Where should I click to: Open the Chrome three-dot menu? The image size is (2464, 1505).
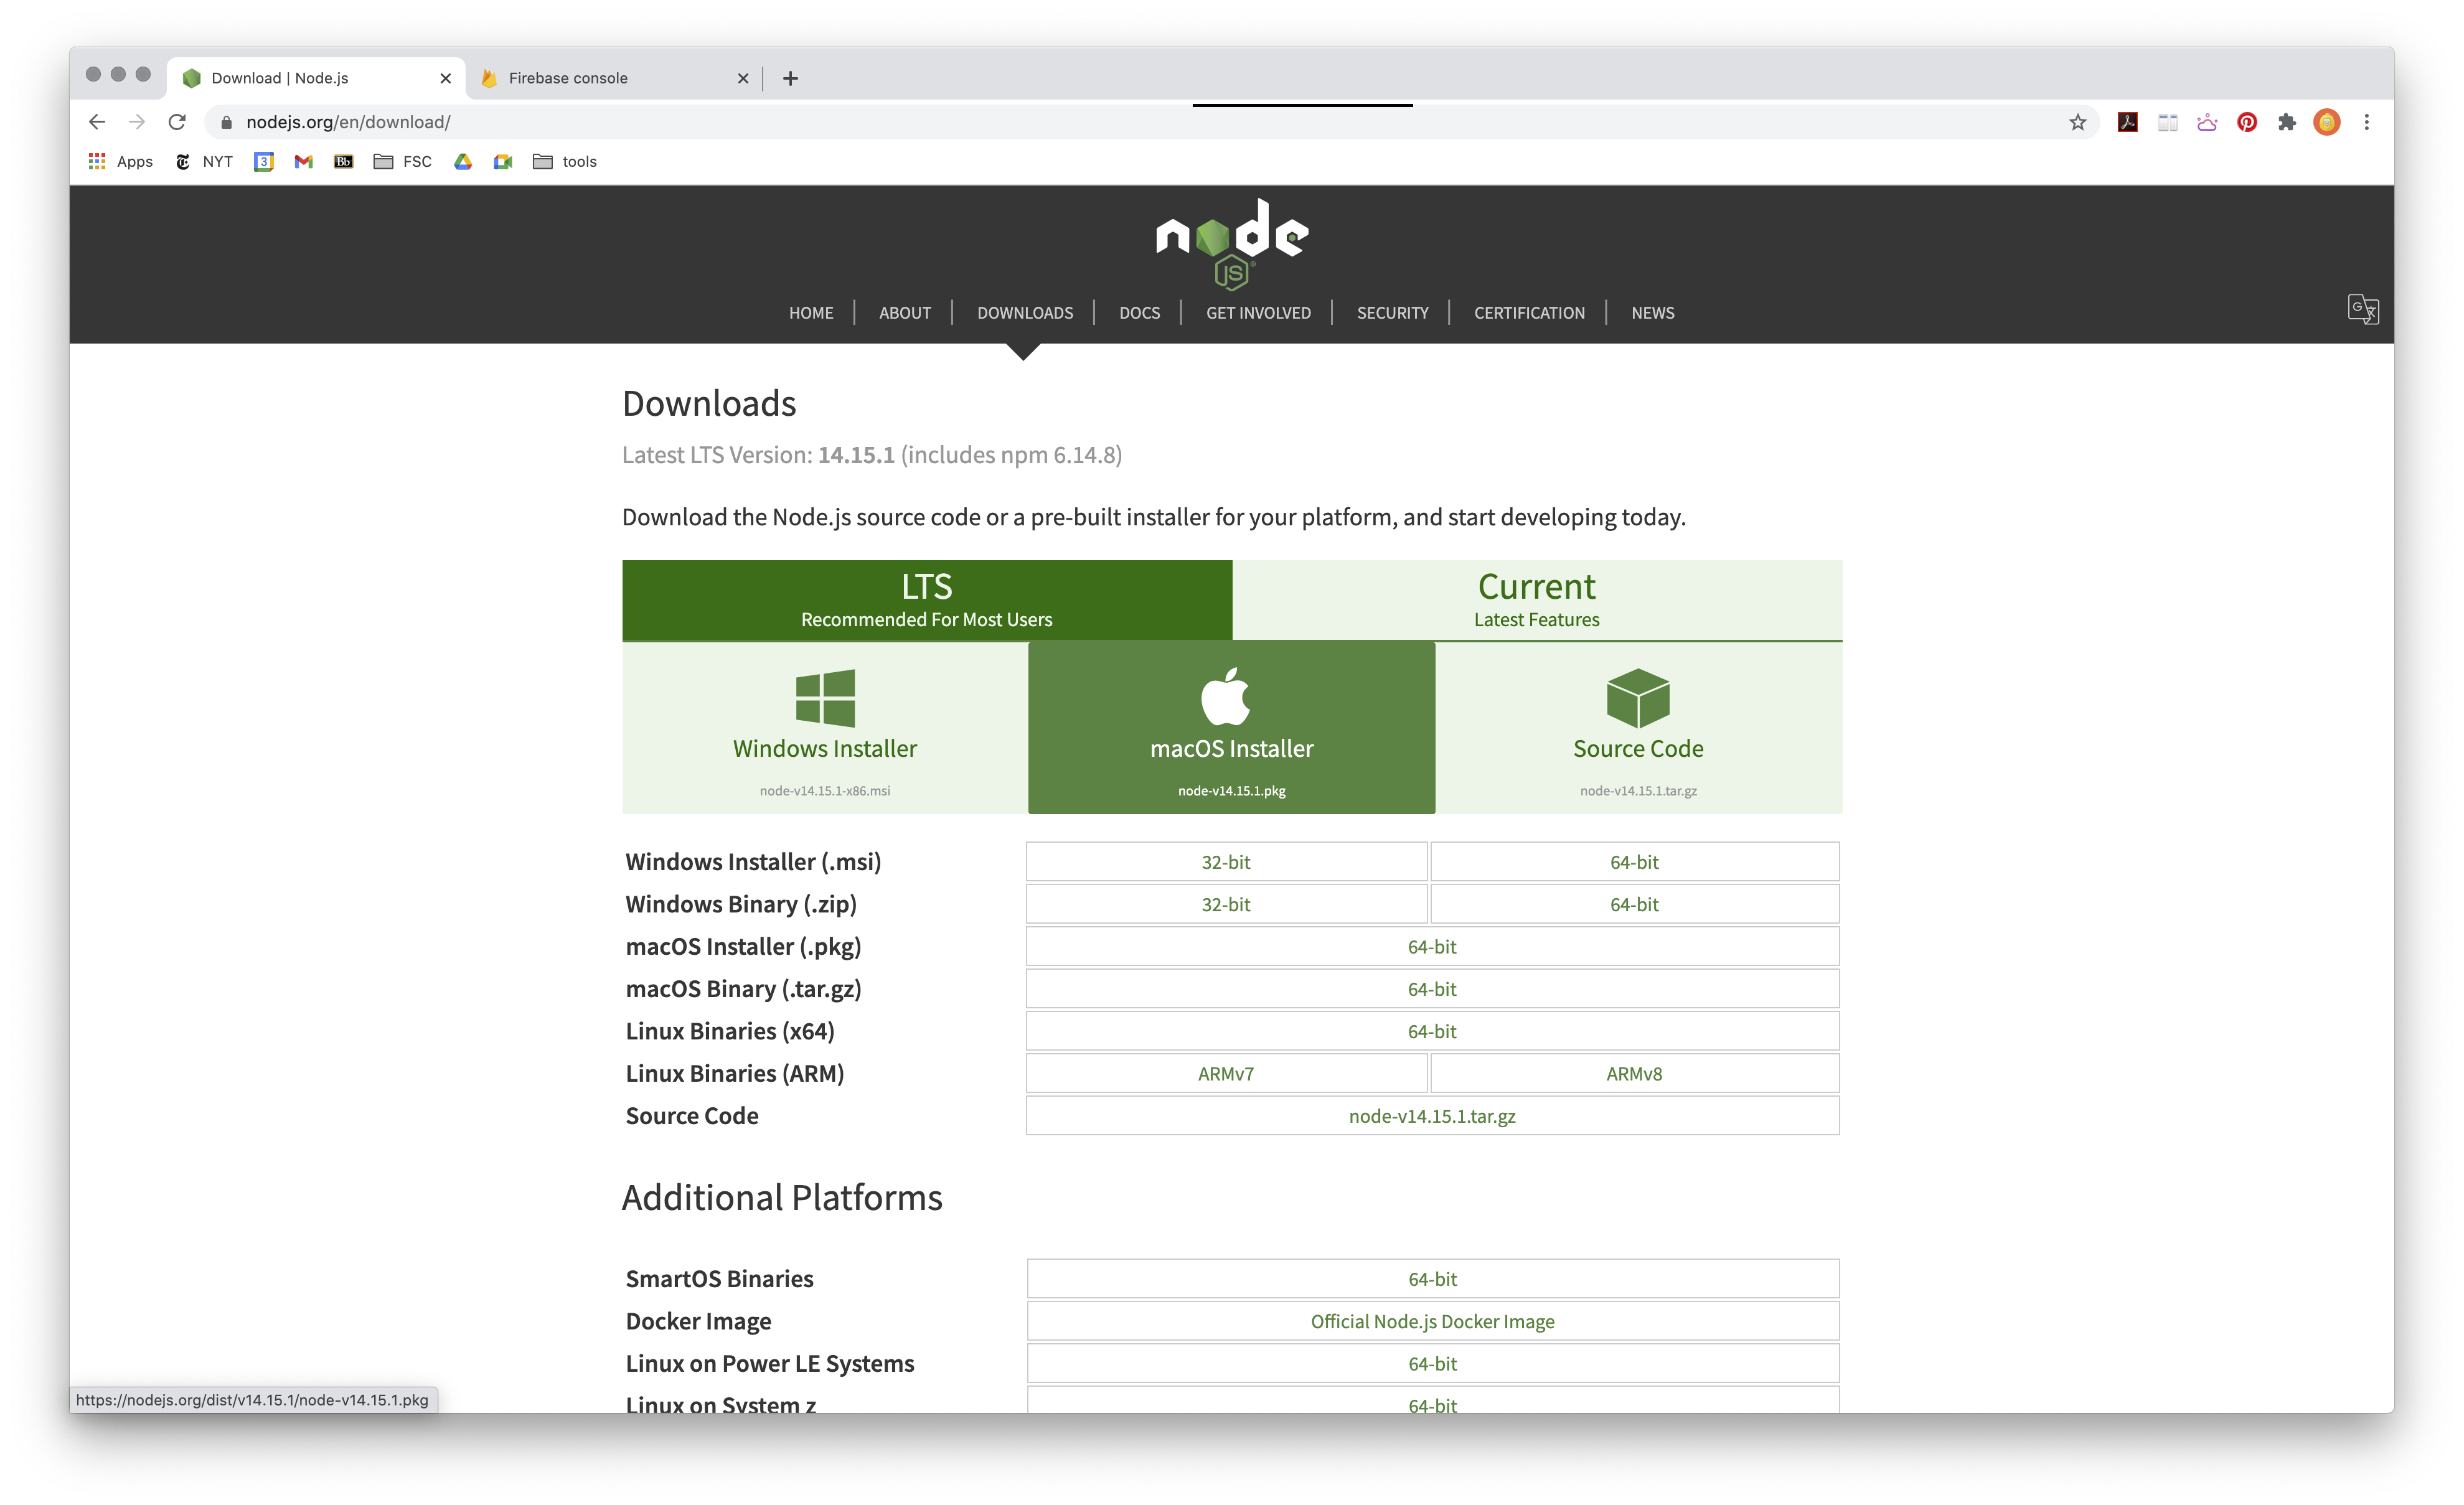(2367, 122)
